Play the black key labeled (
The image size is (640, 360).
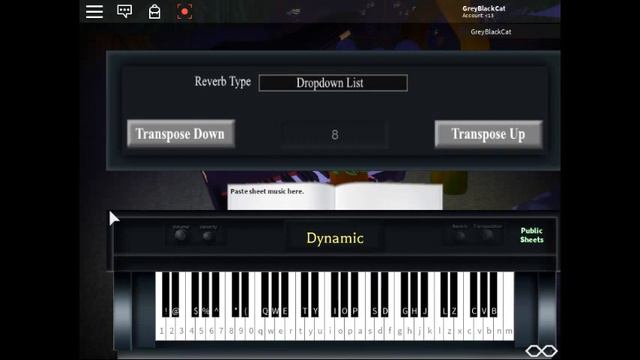coord(245,294)
